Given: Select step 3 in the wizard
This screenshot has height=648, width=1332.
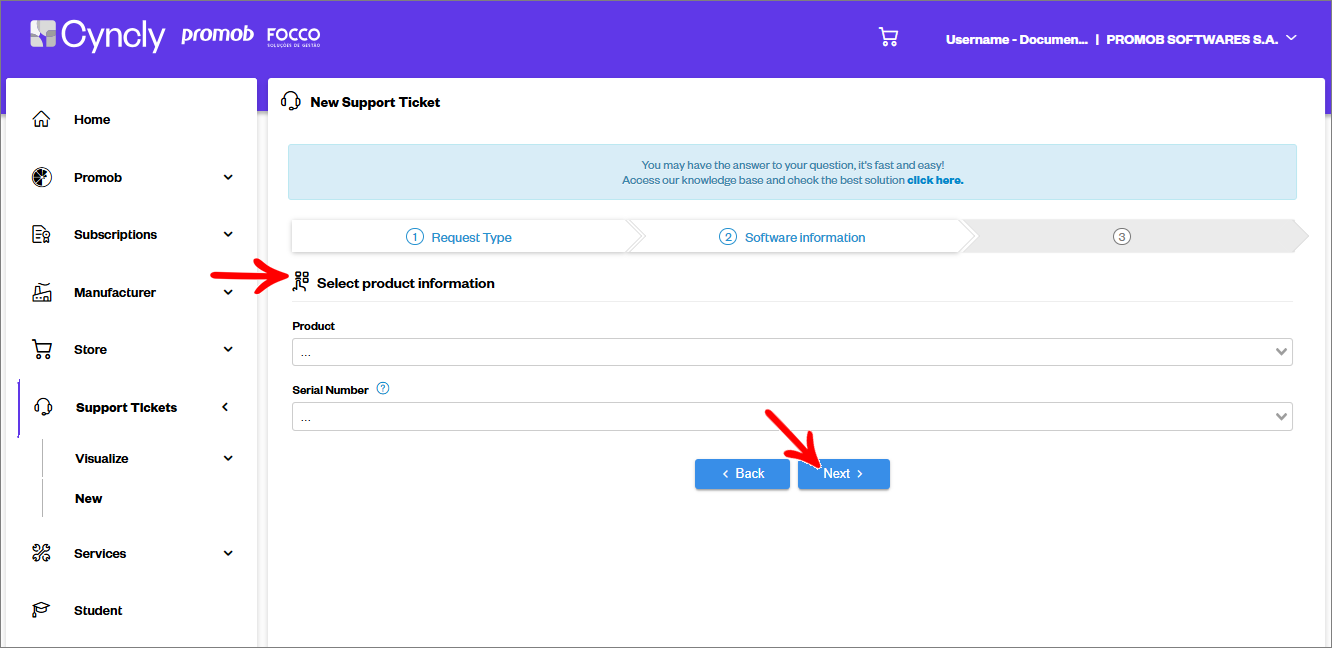Looking at the screenshot, I should pos(1122,237).
